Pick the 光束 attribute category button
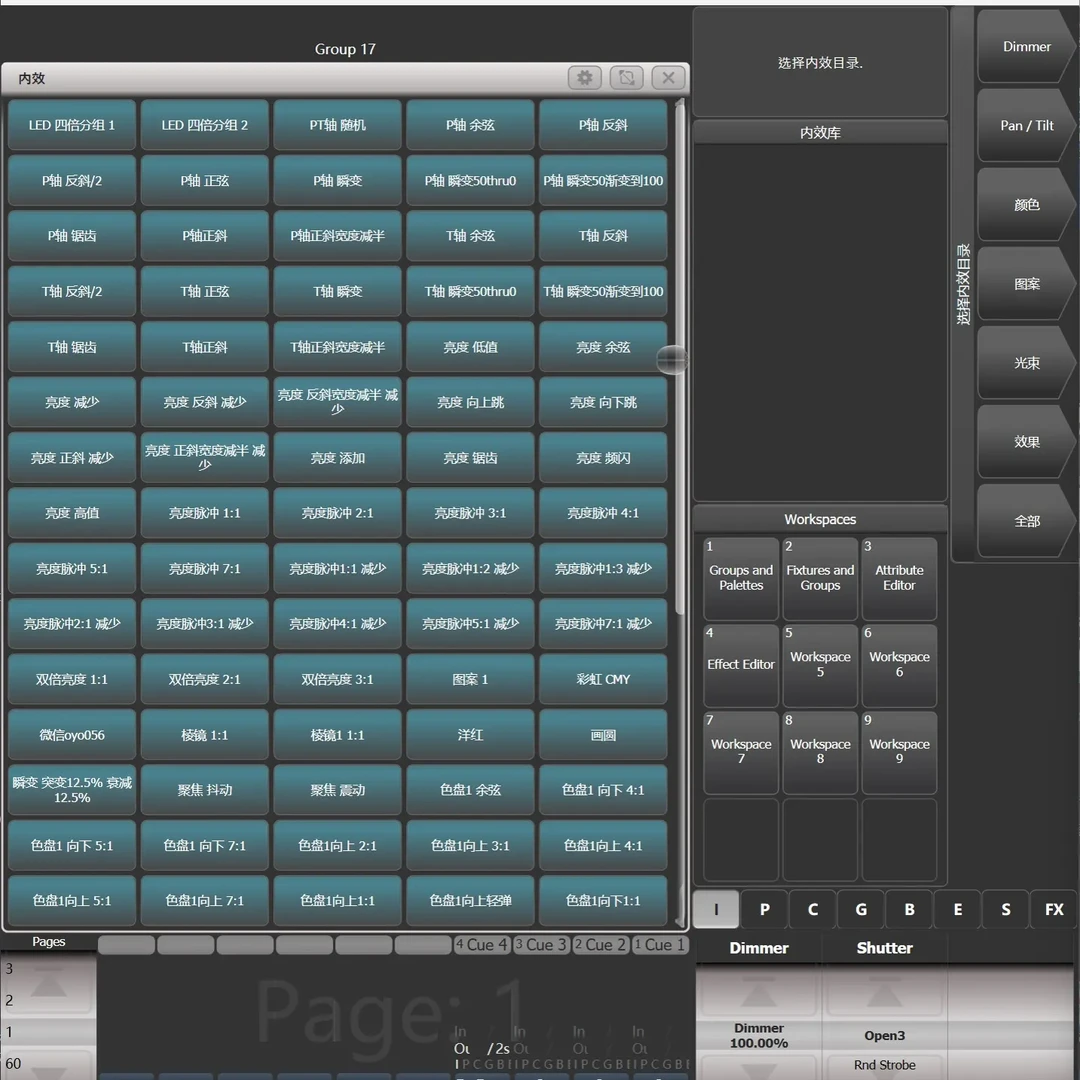 tap(1026, 363)
